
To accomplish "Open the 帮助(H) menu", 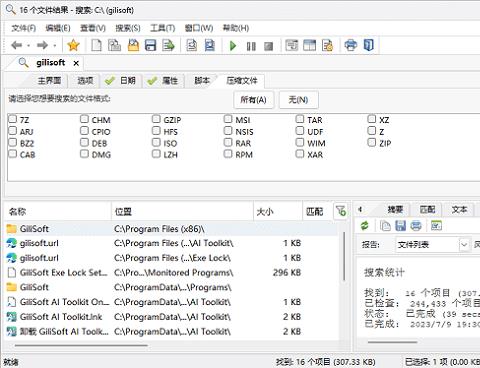I will click(x=236, y=28).
